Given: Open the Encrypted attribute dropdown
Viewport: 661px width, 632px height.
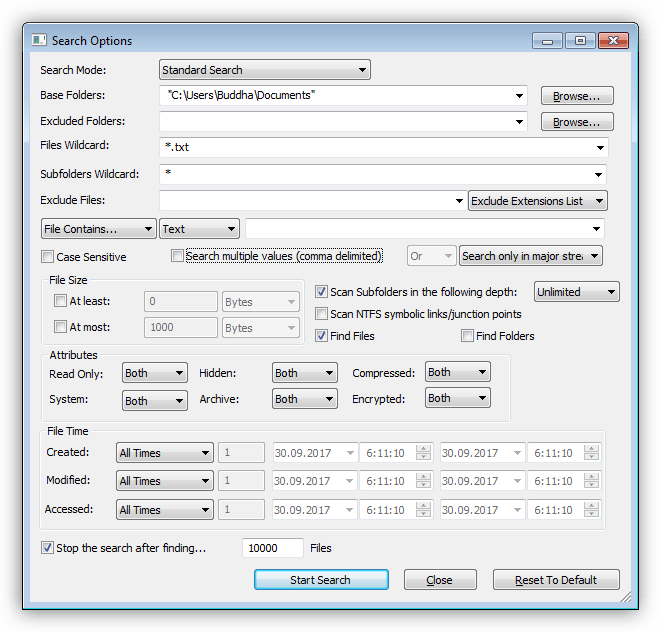Looking at the screenshot, I should [x=458, y=398].
